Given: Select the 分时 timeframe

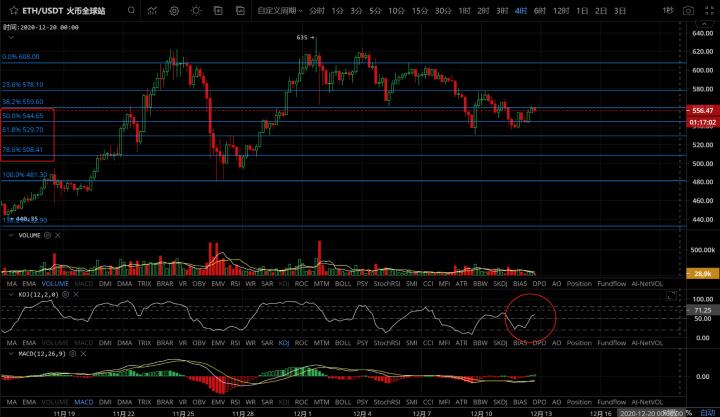Looking at the screenshot, I should click(x=316, y=11).
